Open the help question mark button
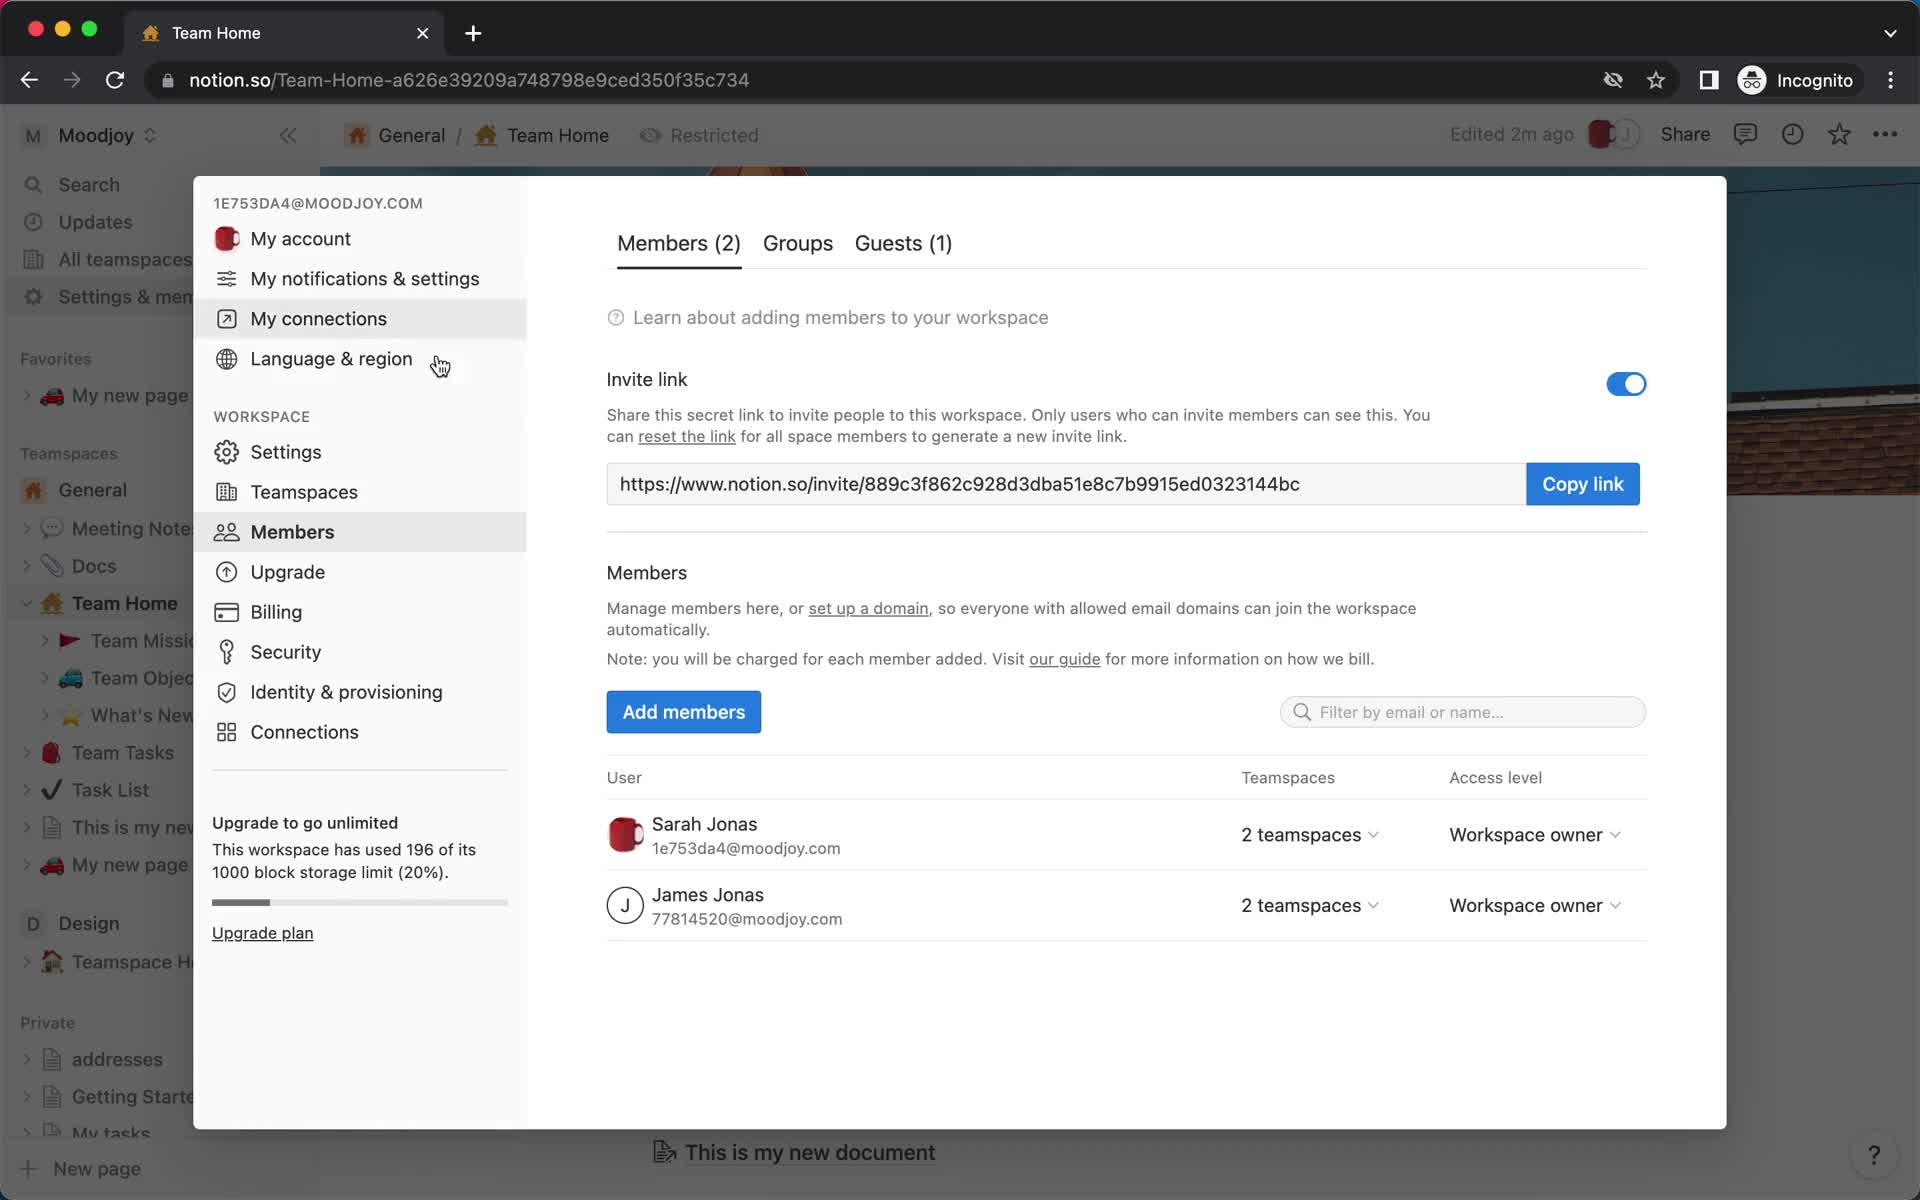 coord(1874,1155)
